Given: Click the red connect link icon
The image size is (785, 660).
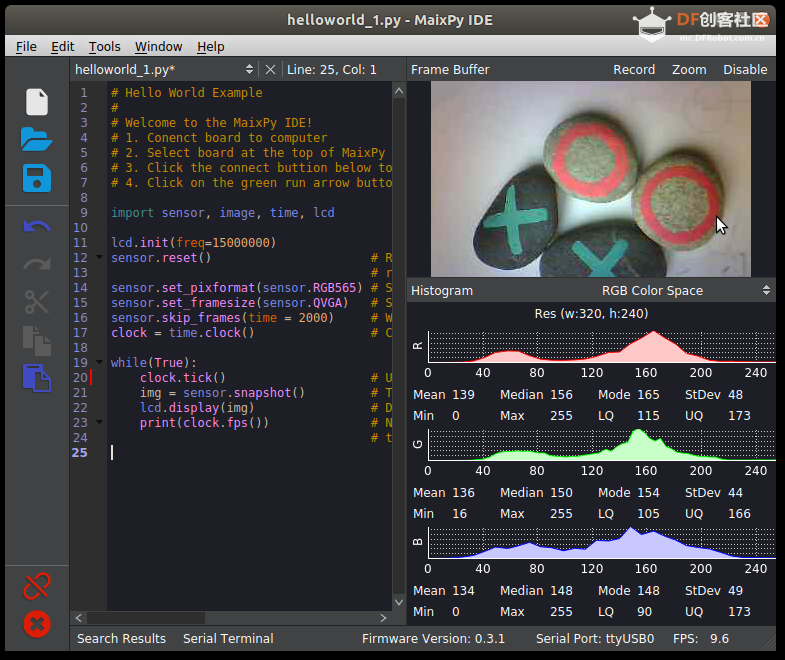Looking at the screenshot, I should [37, 586].
